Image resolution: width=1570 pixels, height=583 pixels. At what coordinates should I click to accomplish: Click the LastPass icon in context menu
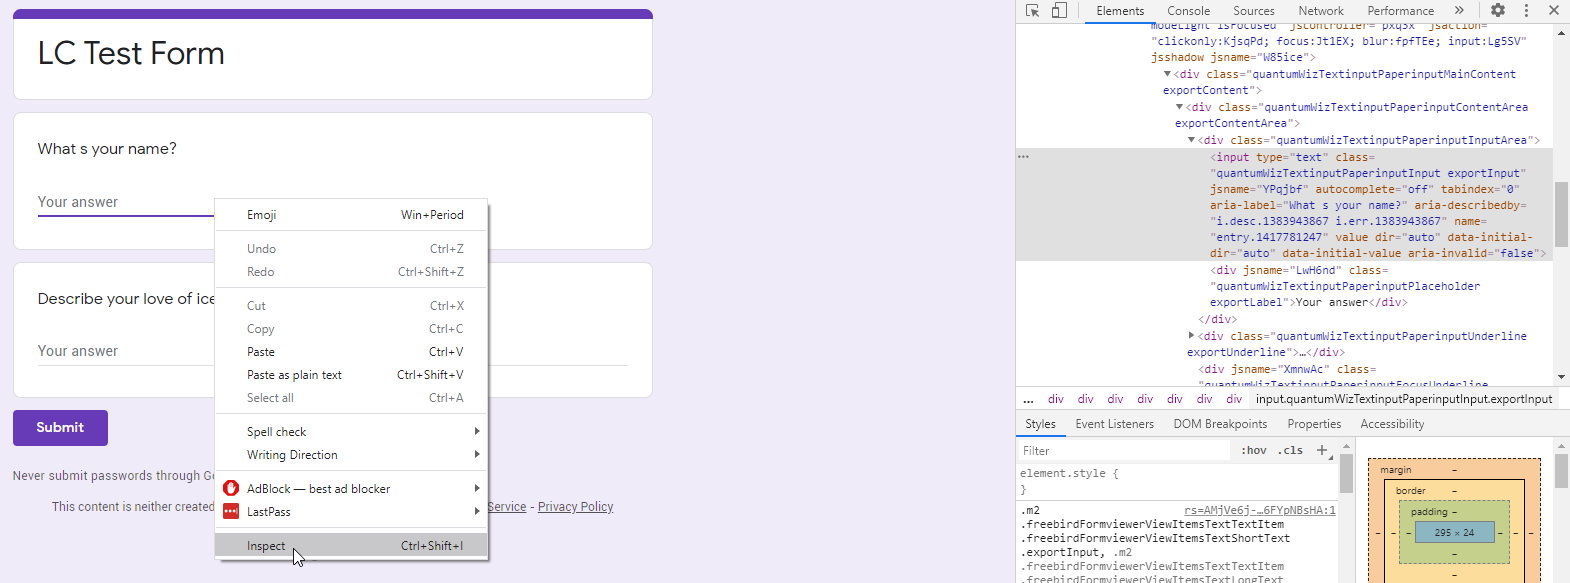click(231, 511)
